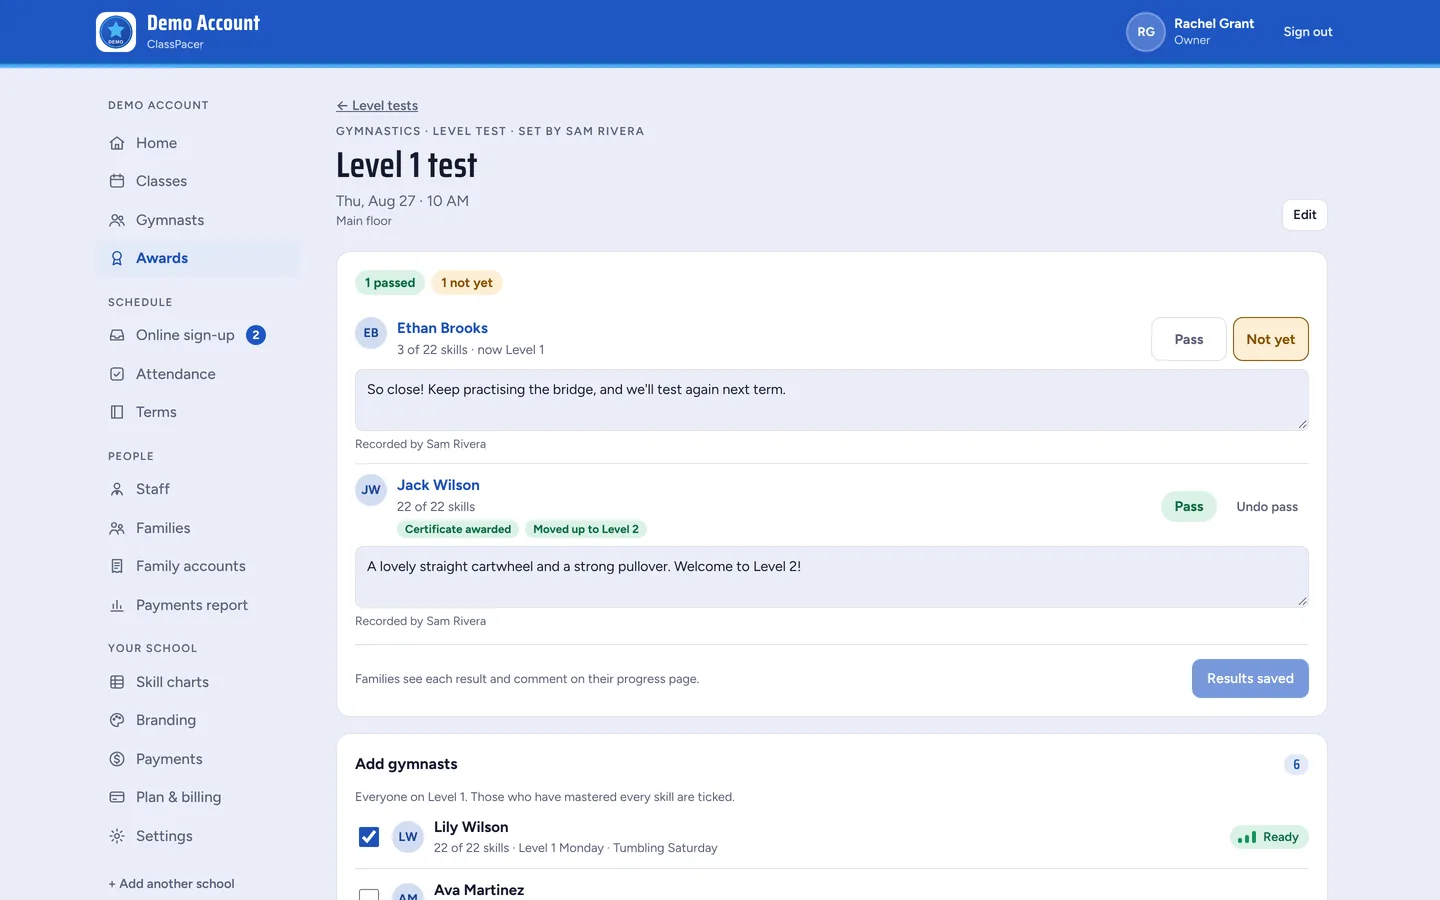Click the Payments report bar chart icon

[x=117, y=605]
